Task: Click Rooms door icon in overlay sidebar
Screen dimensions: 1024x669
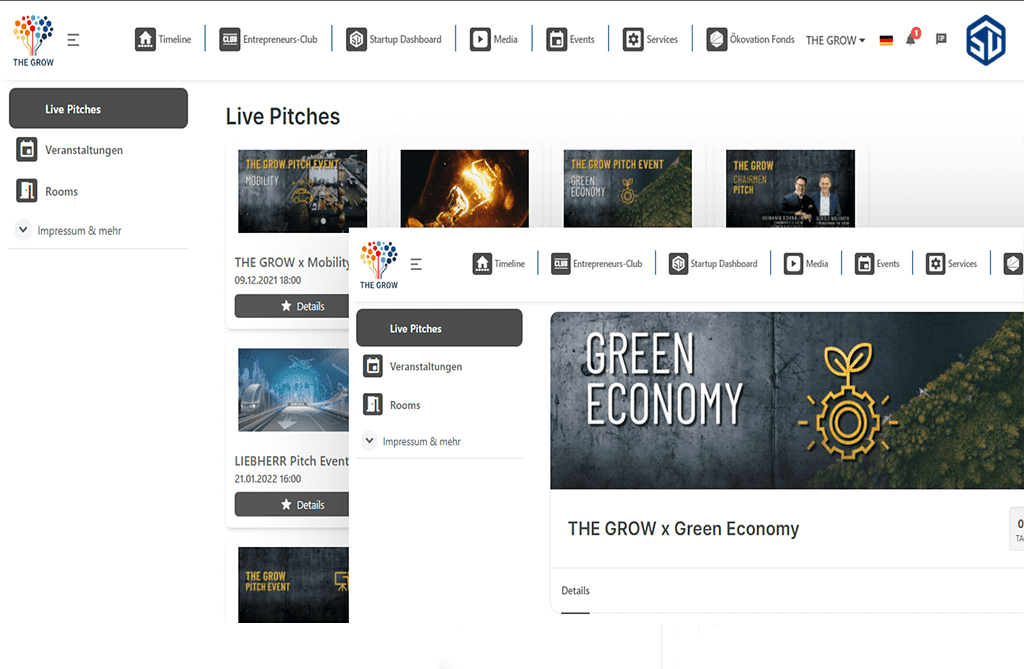Action: [373, 404]
